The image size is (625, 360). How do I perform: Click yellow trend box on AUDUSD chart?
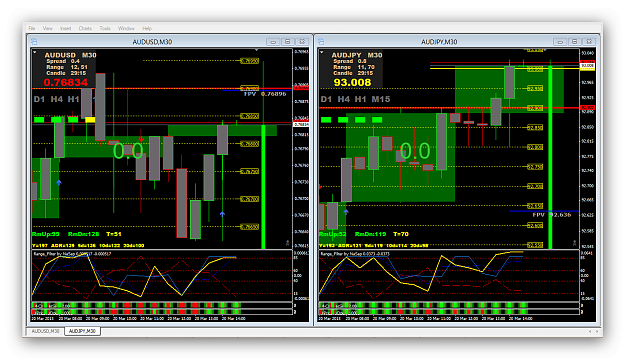(90, 119)
